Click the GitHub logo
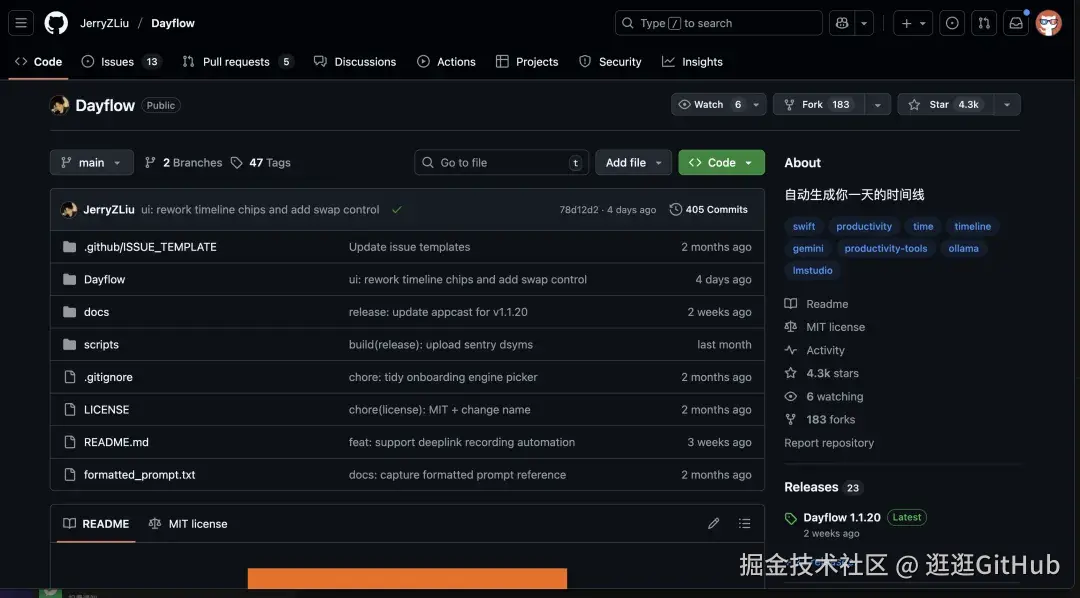Viewport: 1080px width, 598px height. 56,23
